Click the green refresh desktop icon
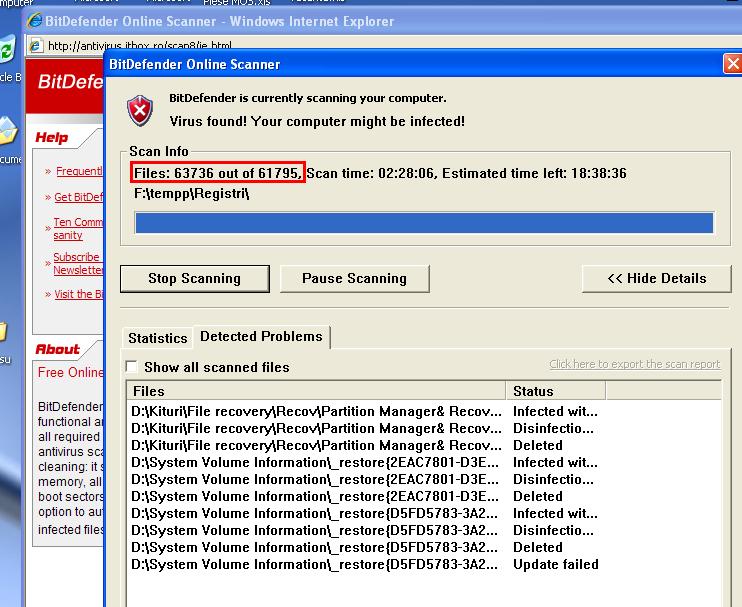 tap(7, 50)
